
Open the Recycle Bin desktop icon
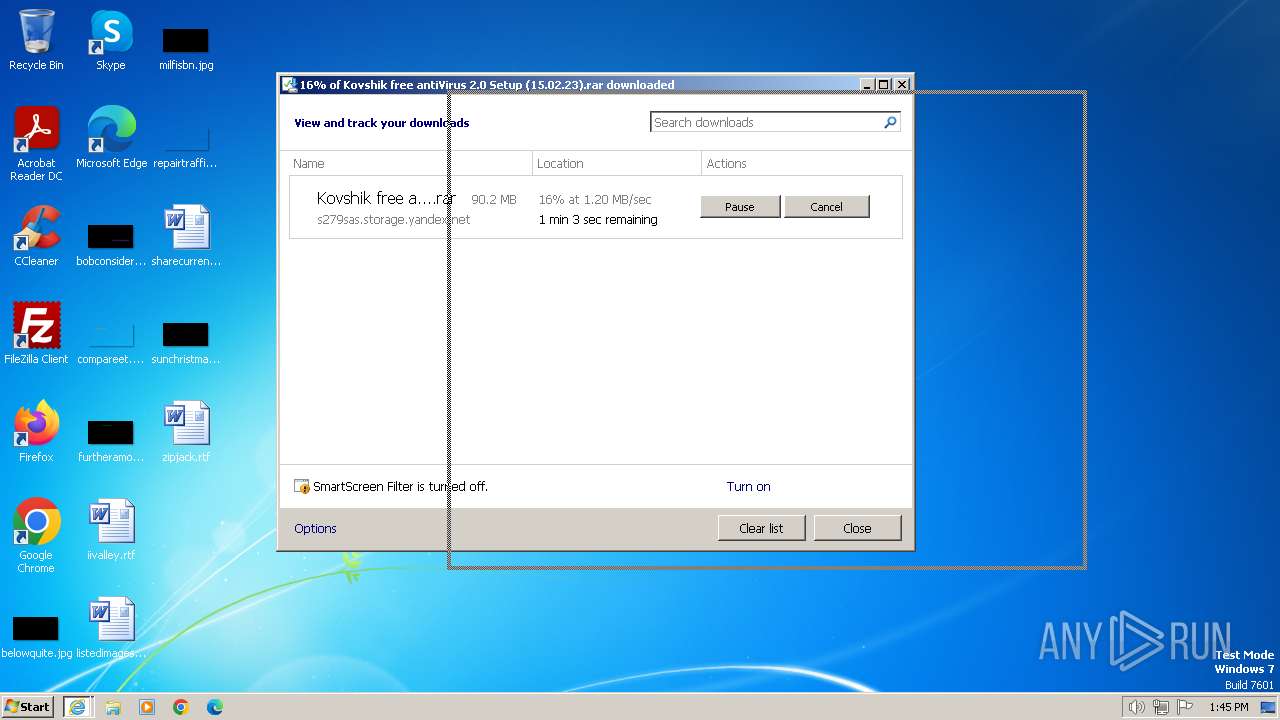[36, 40]
